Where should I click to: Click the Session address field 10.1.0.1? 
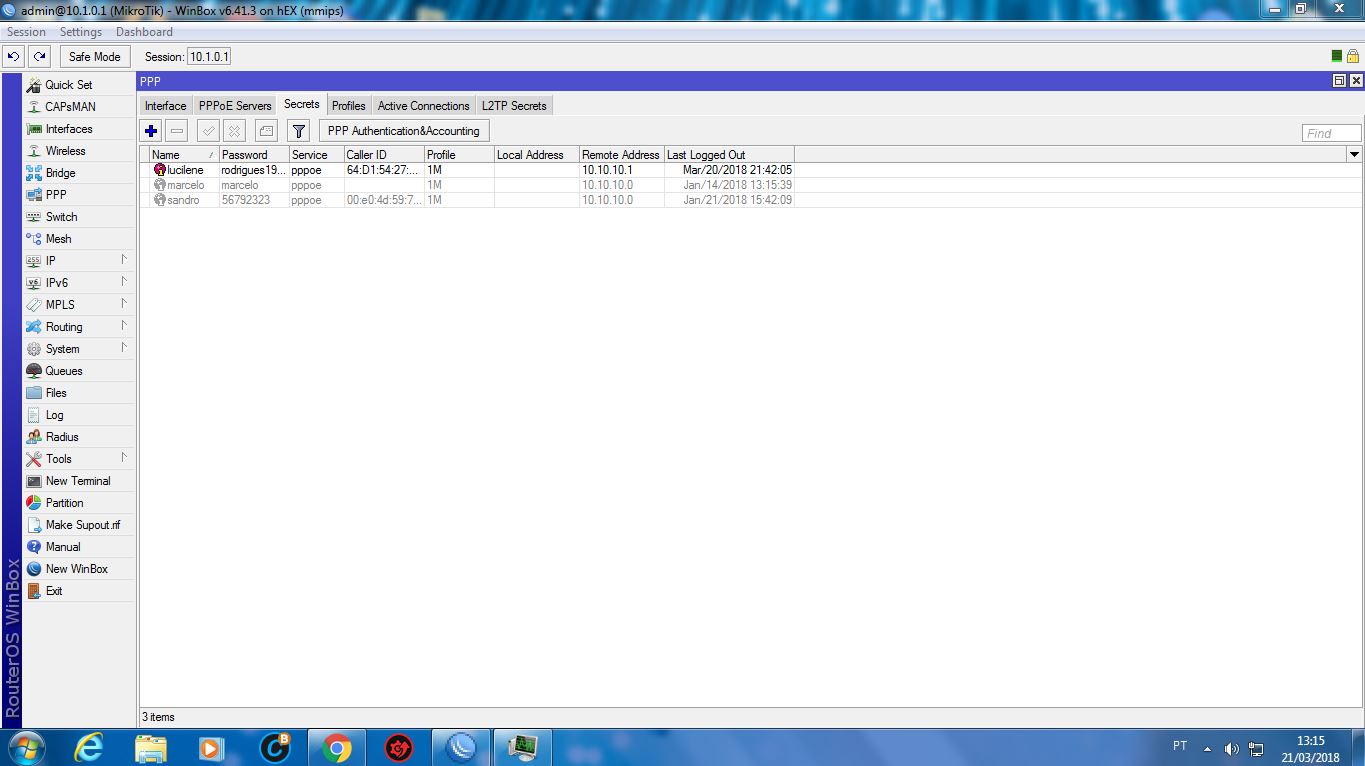[209, 57]
